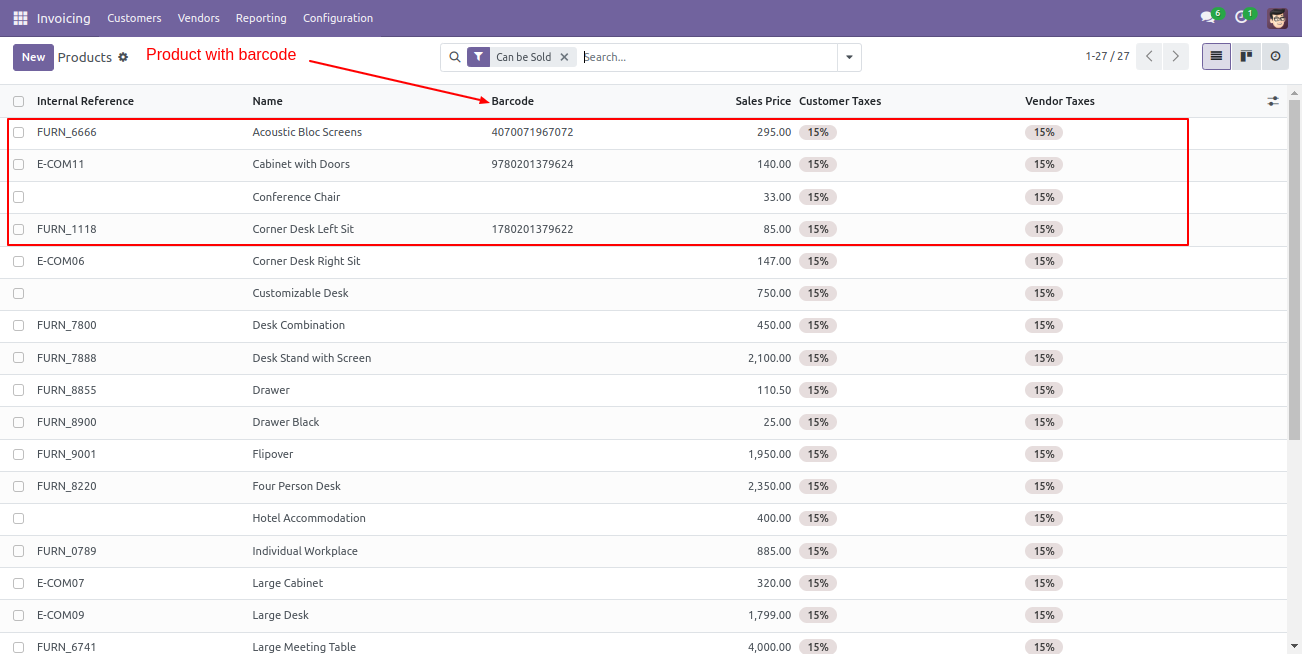Image resolution: width=1302 pixels, height=654 pixels.
Task: Open the user avatar menu
Action: tap(1278, 18)
